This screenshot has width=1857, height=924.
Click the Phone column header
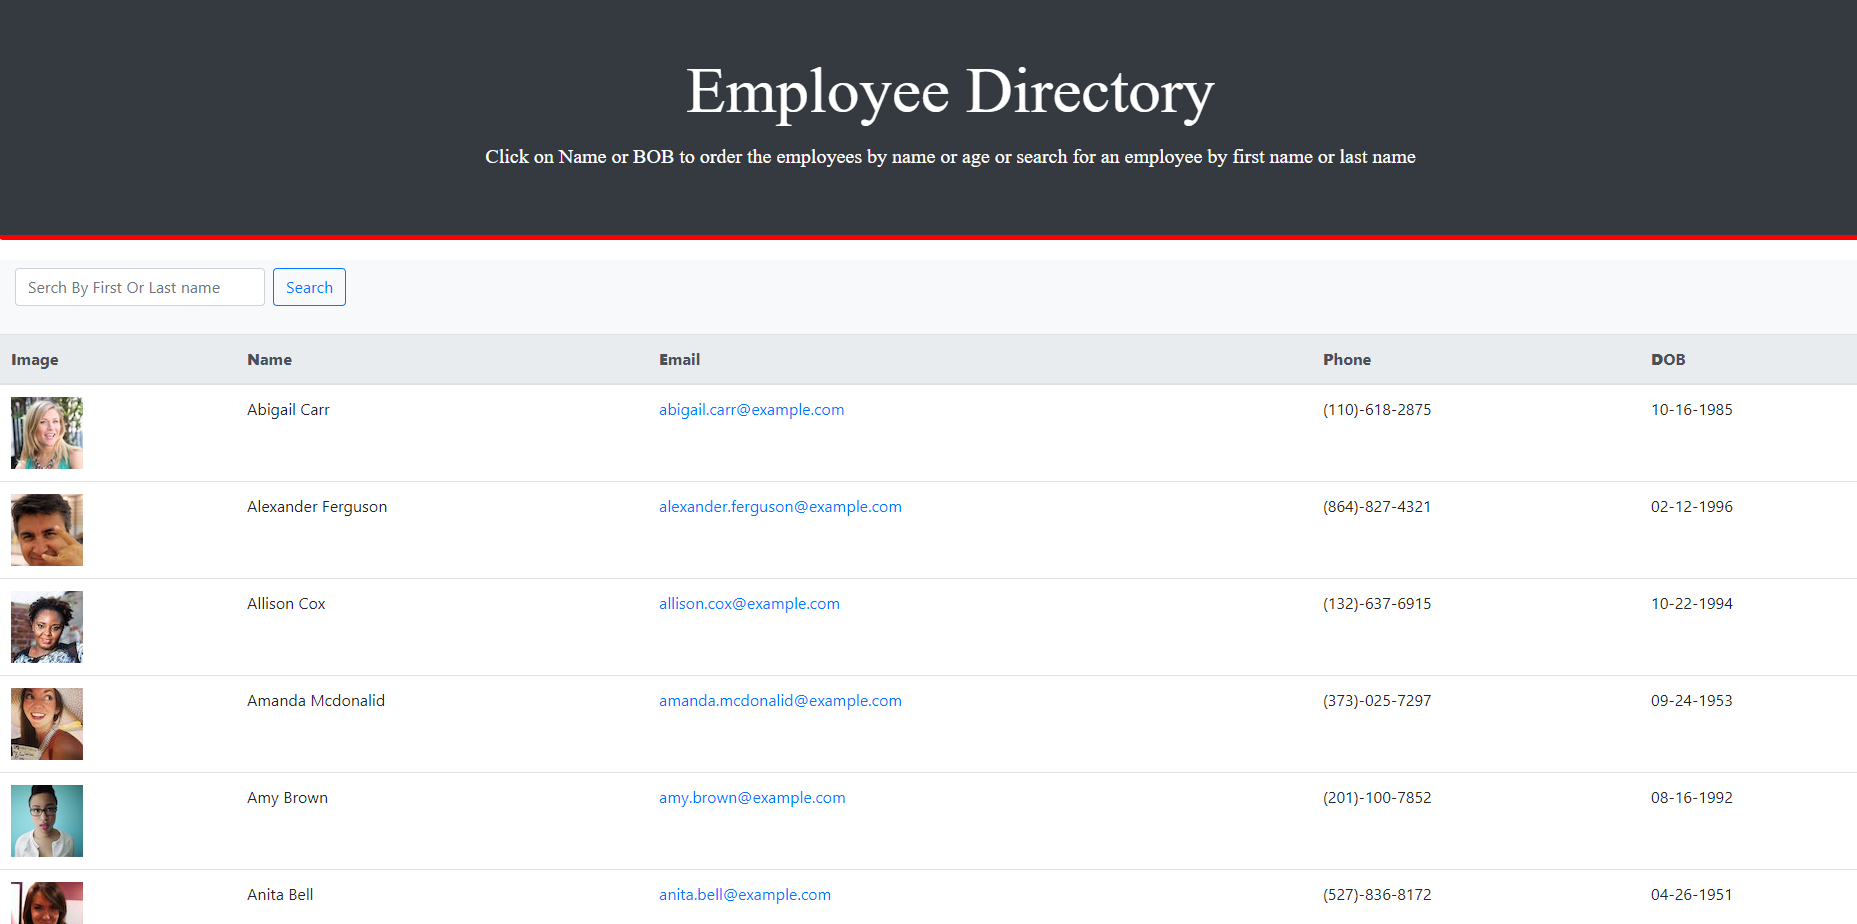(x=1346, y=359)
